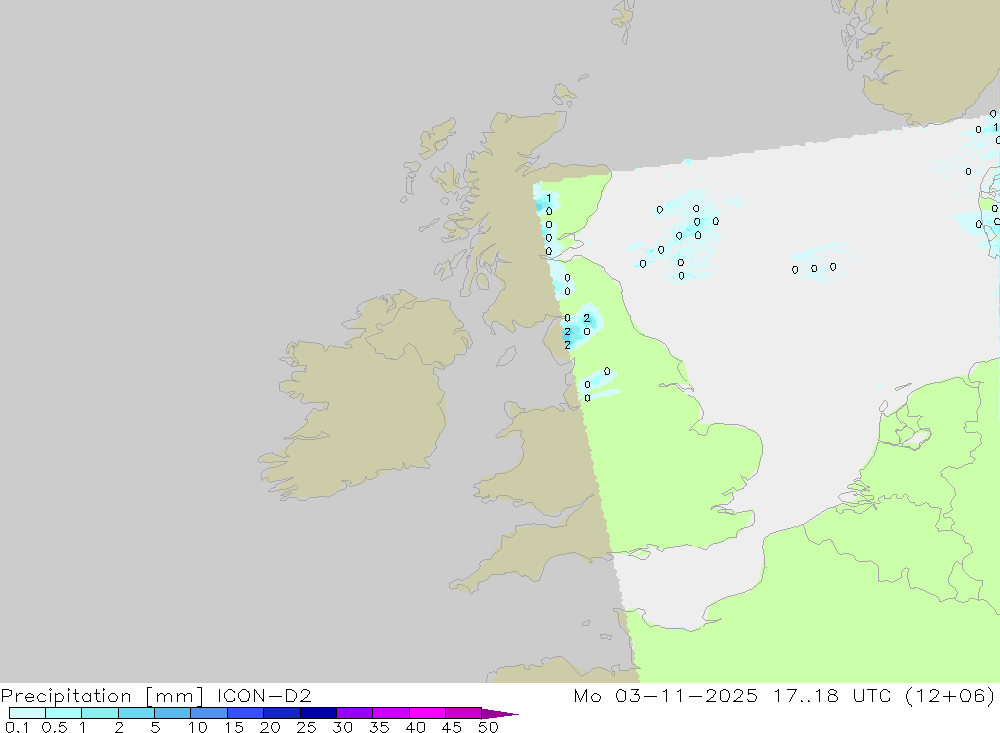Image resolution: width=1000 pixels, height=733 pixels.
Task: Click the Isle of Man on map
Action: coord(507,357)
